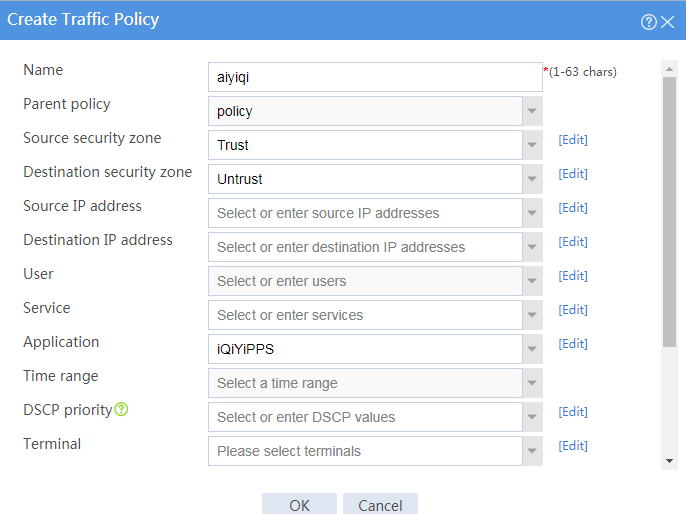Expand the Parent policy dropdown arrow

532,111
